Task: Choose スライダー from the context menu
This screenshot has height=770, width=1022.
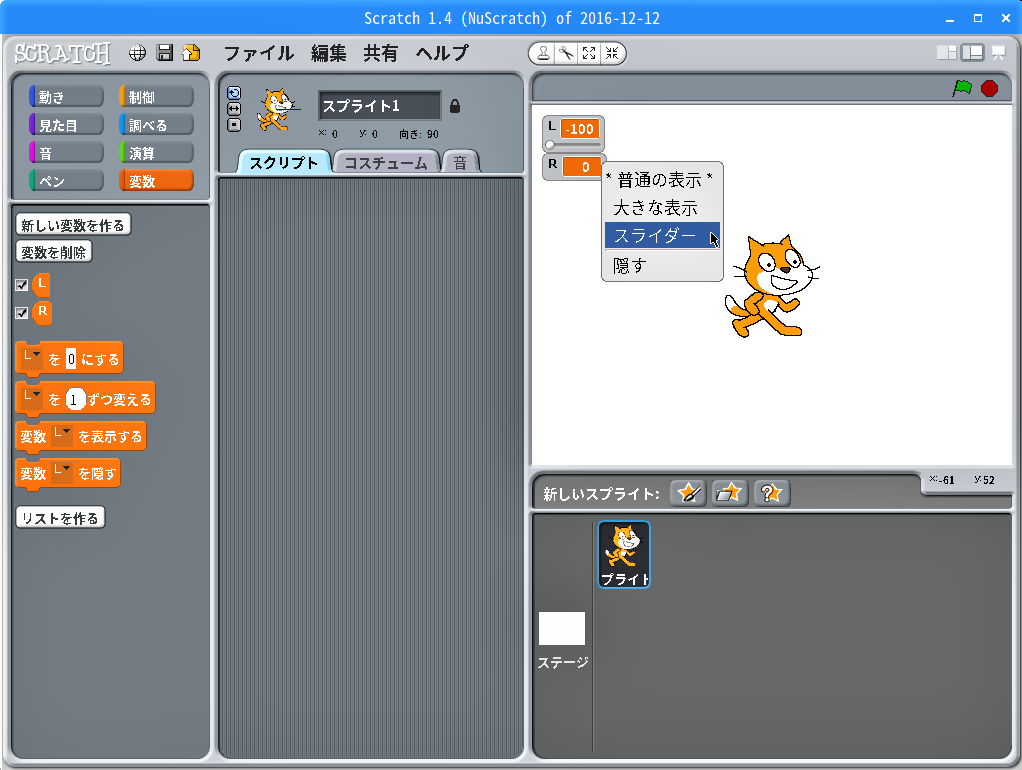Action: click(x=662, y=235)
